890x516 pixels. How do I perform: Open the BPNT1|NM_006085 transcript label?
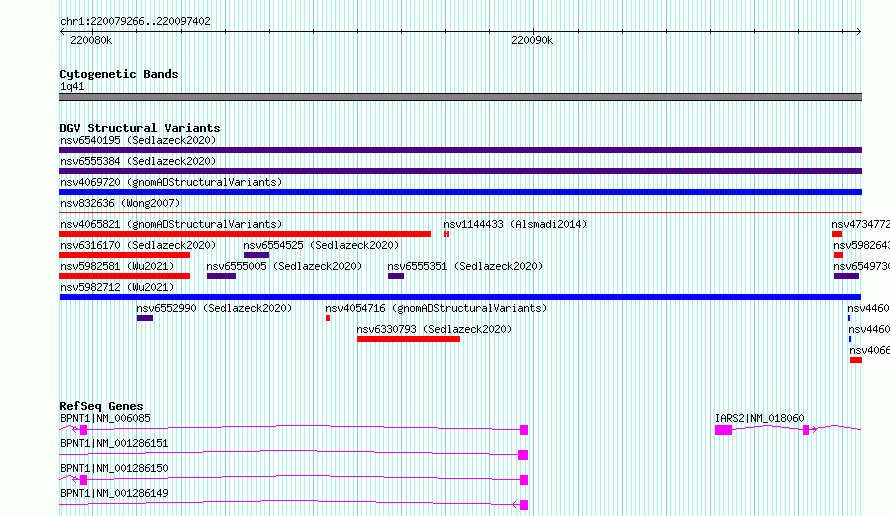[106, 418]
